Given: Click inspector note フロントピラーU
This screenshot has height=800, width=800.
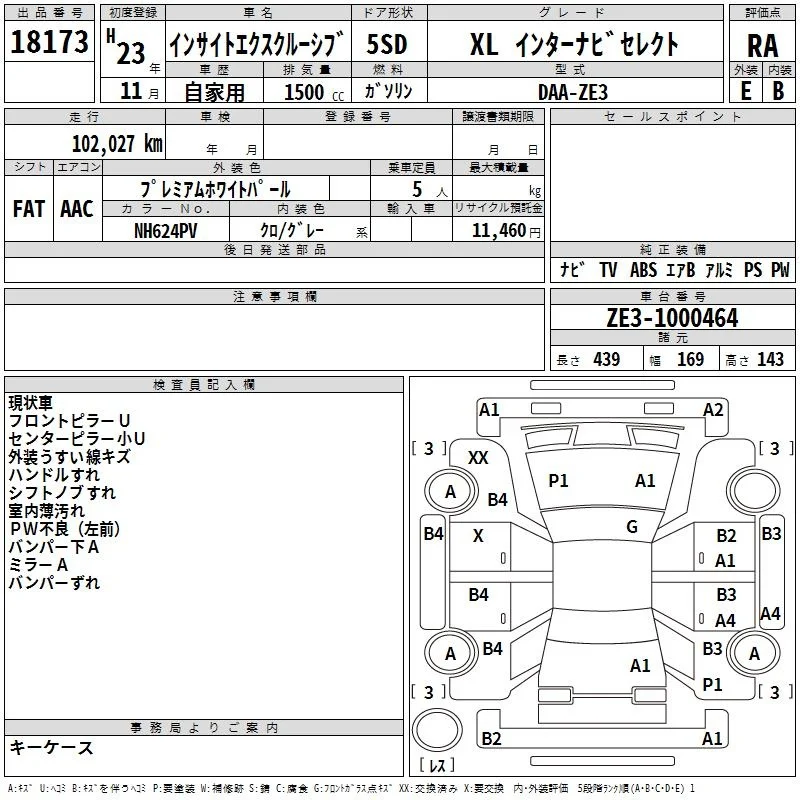Looking at the screenshot, I should pos(69,421).
